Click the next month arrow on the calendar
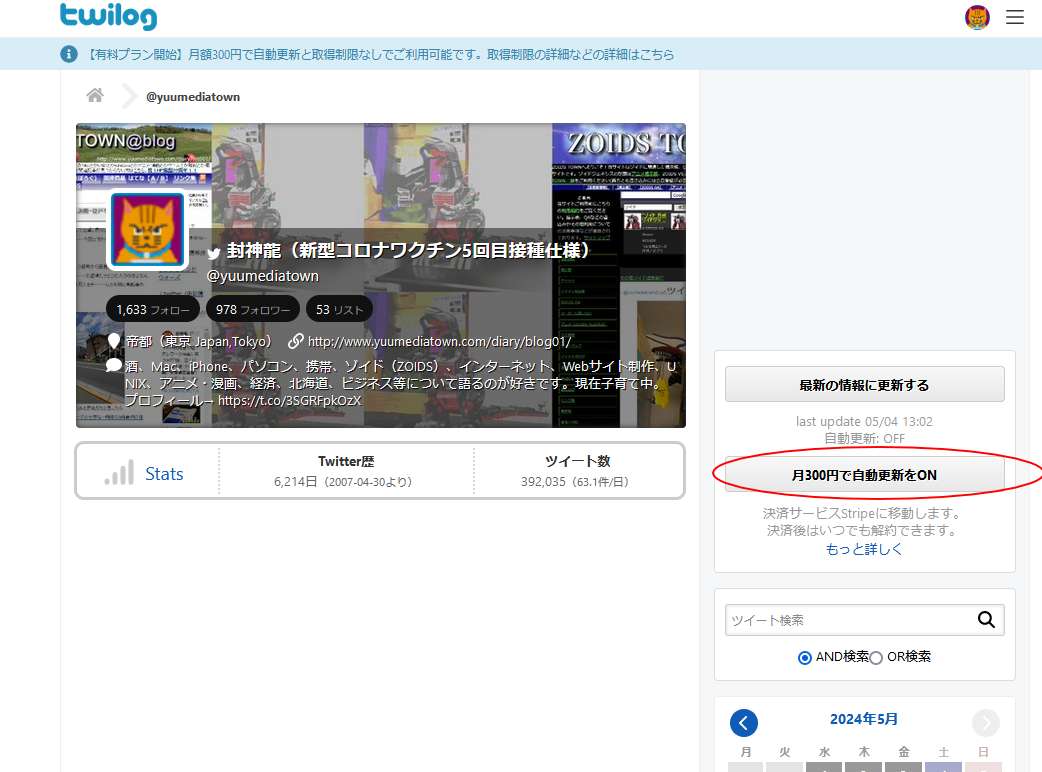Screen dimensions: 1042x772 pos(985,722)
